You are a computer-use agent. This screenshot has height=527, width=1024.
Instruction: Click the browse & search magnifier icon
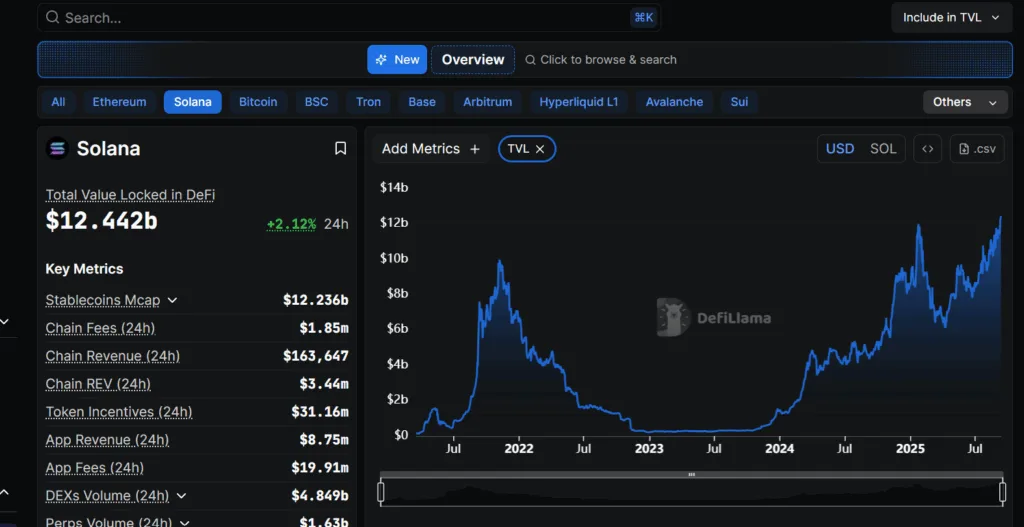[531, 59]
